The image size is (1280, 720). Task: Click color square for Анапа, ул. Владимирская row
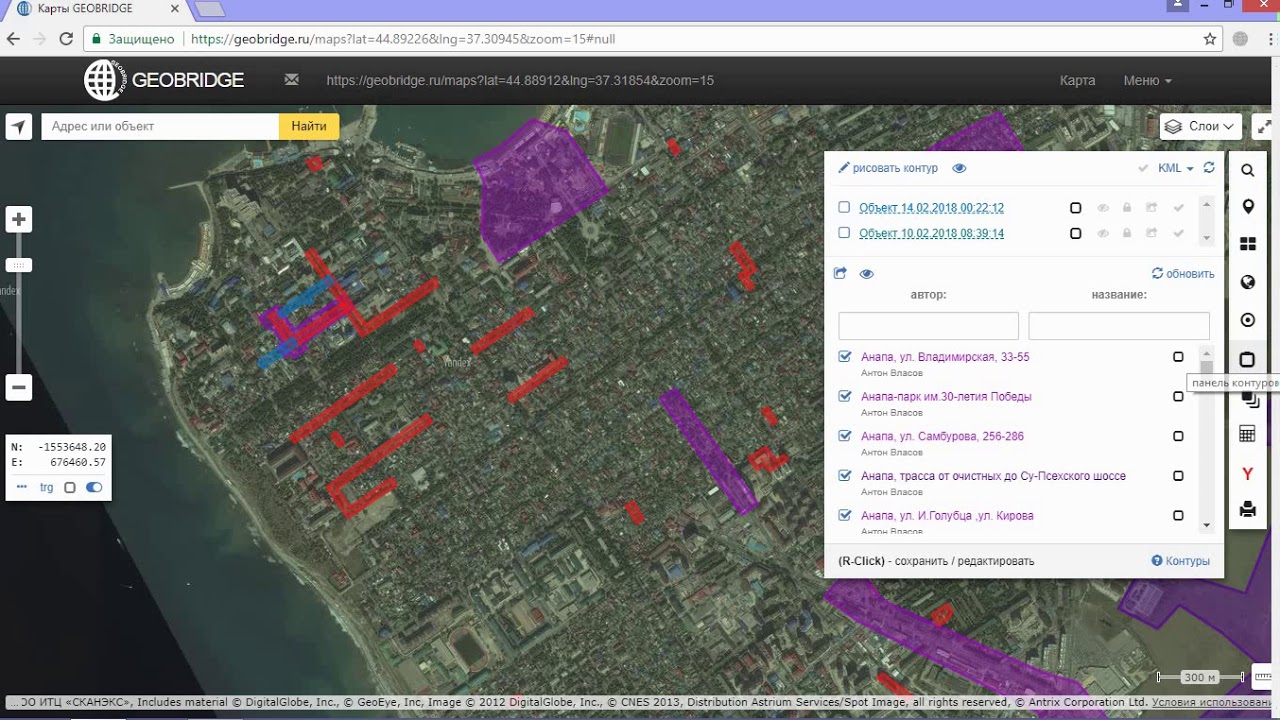click(x=1178, y=357)
